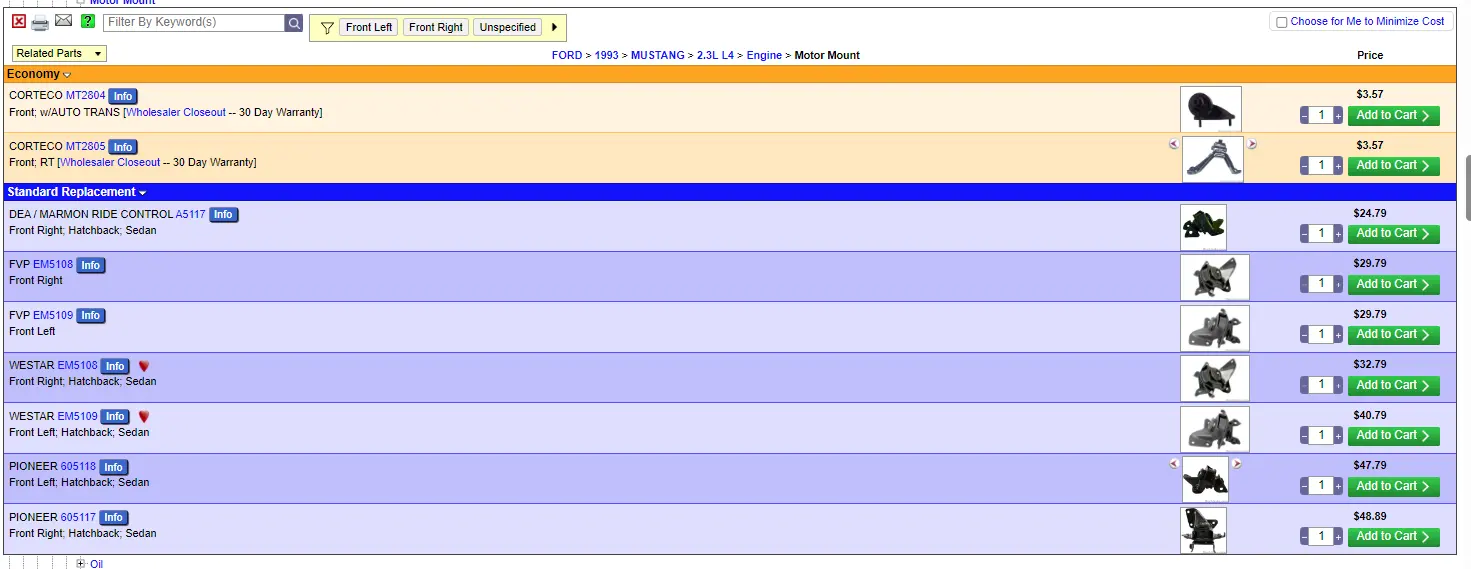Image resolution: width=1471 pixels, height=569 pixels.
Task: Add DEA / MARMON A5117 to cart
Action: (1393, 234)
